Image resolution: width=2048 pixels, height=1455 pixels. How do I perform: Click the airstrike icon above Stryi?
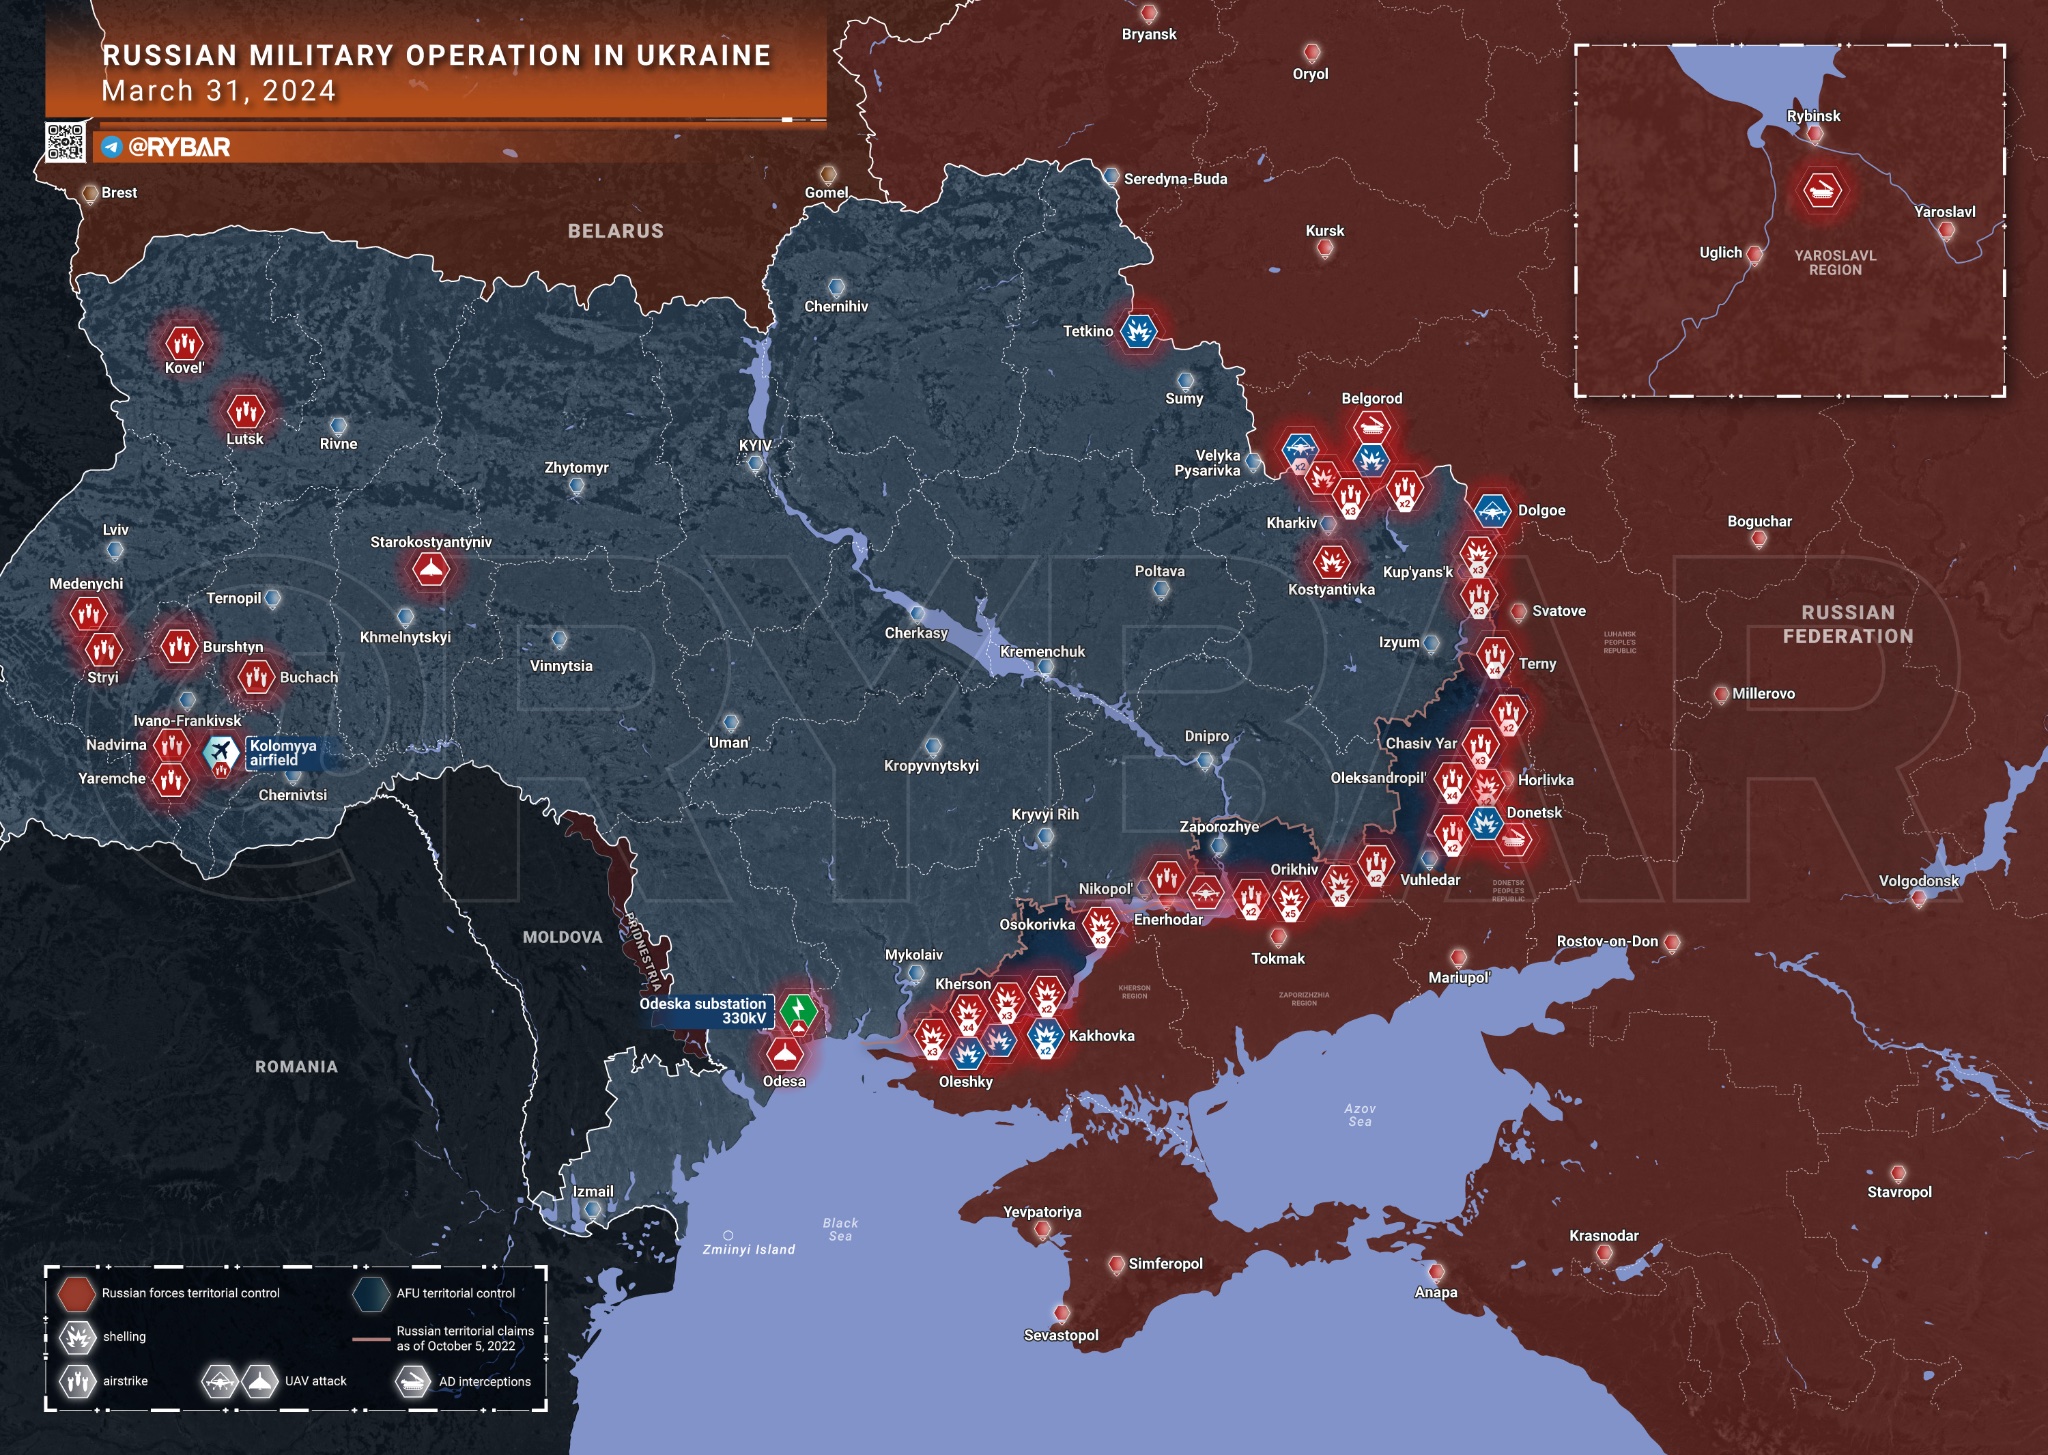(103, 650)
